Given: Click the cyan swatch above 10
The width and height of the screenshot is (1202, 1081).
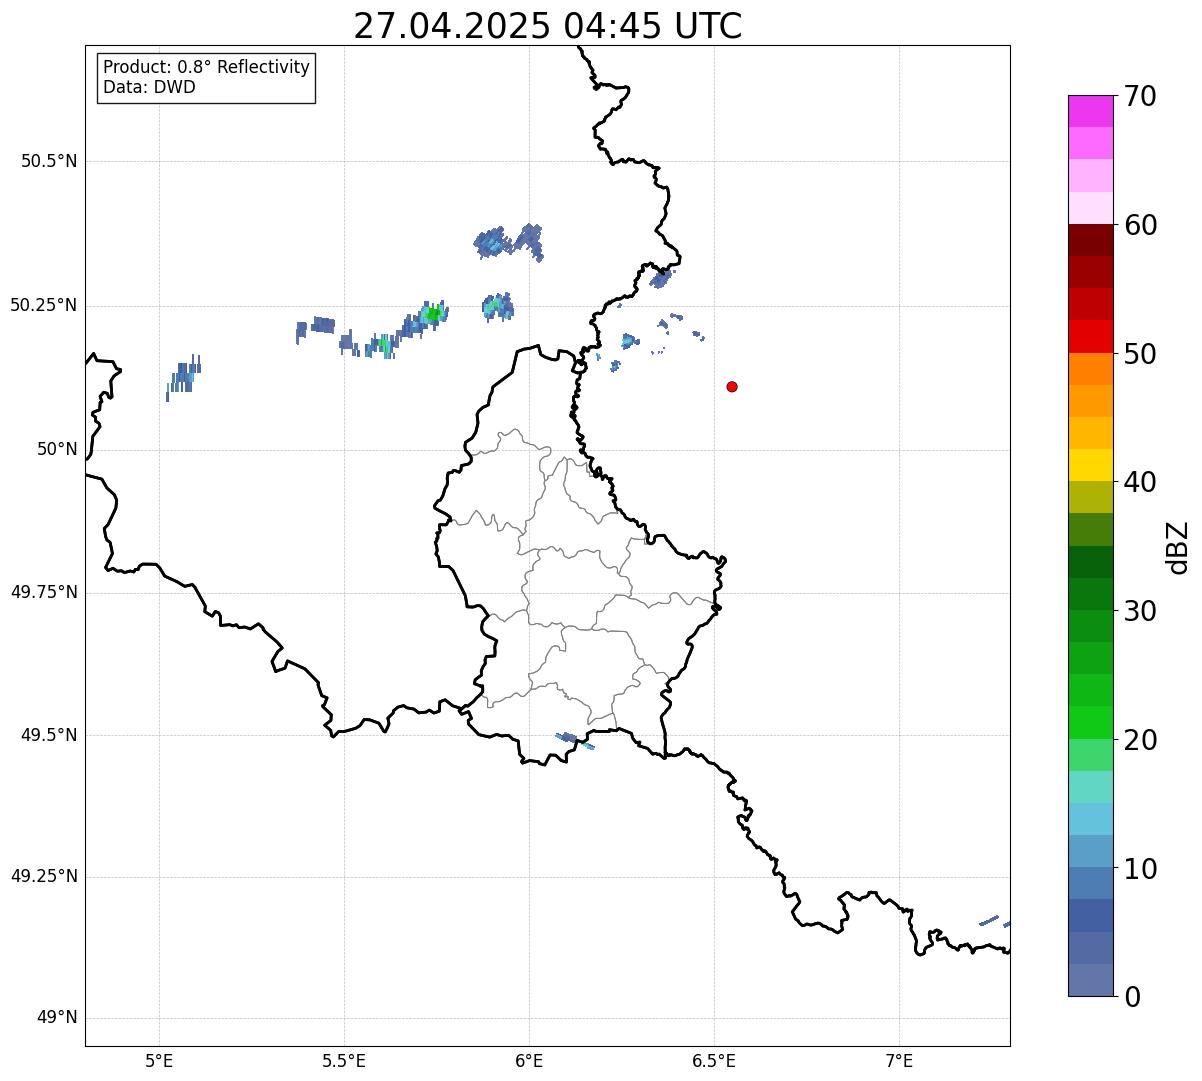Looking at the screenshot, I should (x=1090, y=819).
